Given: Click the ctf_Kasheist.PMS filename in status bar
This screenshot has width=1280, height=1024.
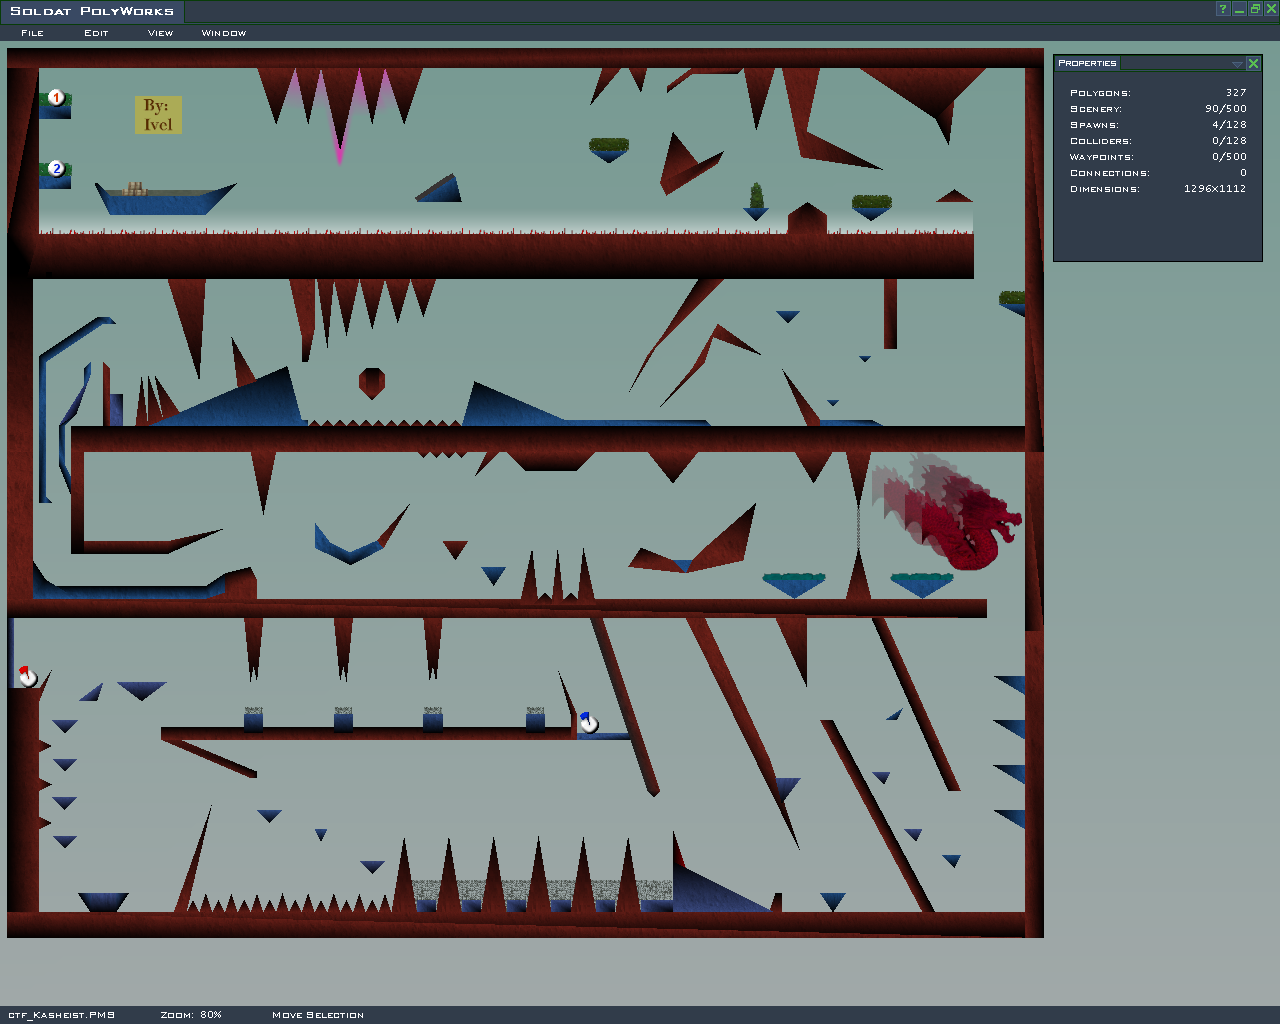Looking at the screenshot, I should click(61, 1015).
